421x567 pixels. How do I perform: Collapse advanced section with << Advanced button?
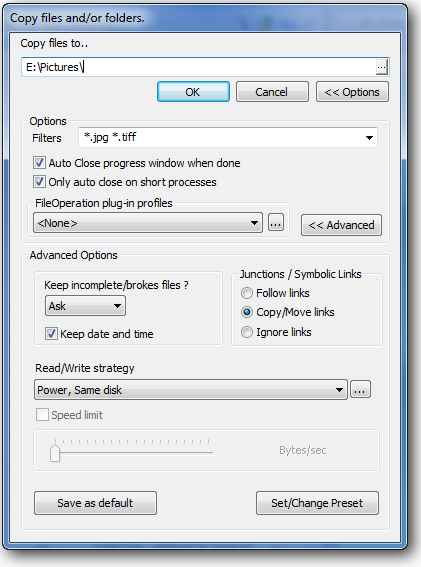point(341,225)
